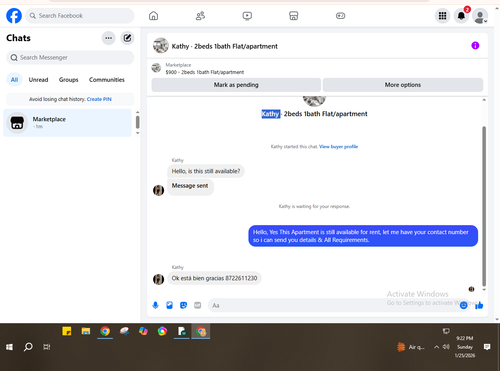
Task: Open Windows taskbar search
Action: pos(28,347)
